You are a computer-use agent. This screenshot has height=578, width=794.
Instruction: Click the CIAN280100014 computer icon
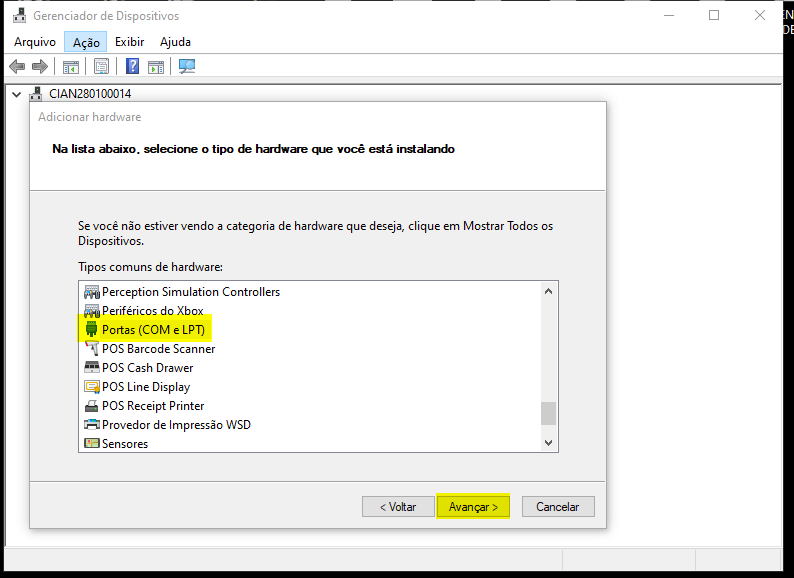[x=36, y=94]
